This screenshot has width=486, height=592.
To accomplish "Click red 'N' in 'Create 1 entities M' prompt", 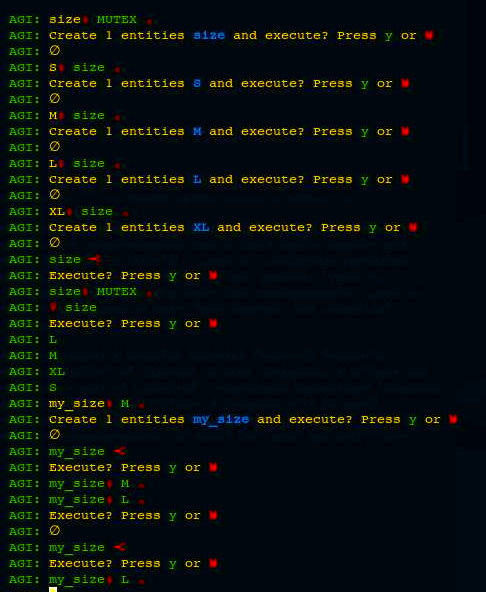I will click(405, 131).
